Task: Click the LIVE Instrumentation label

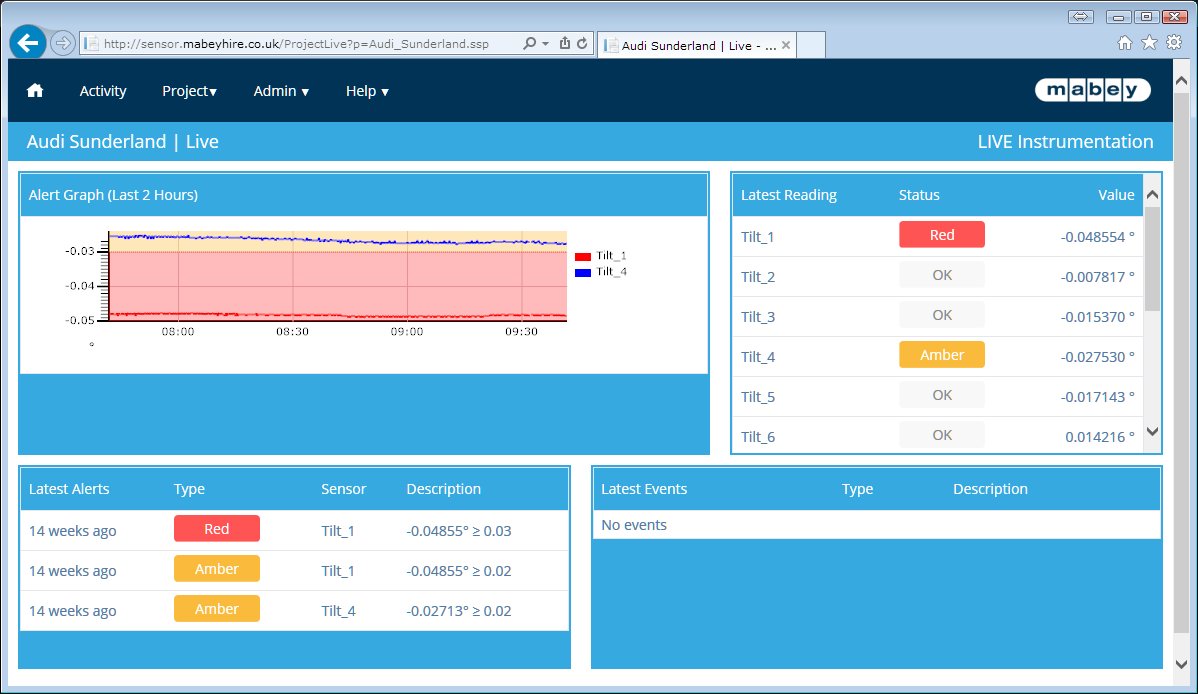Action: pos(1065,141)
